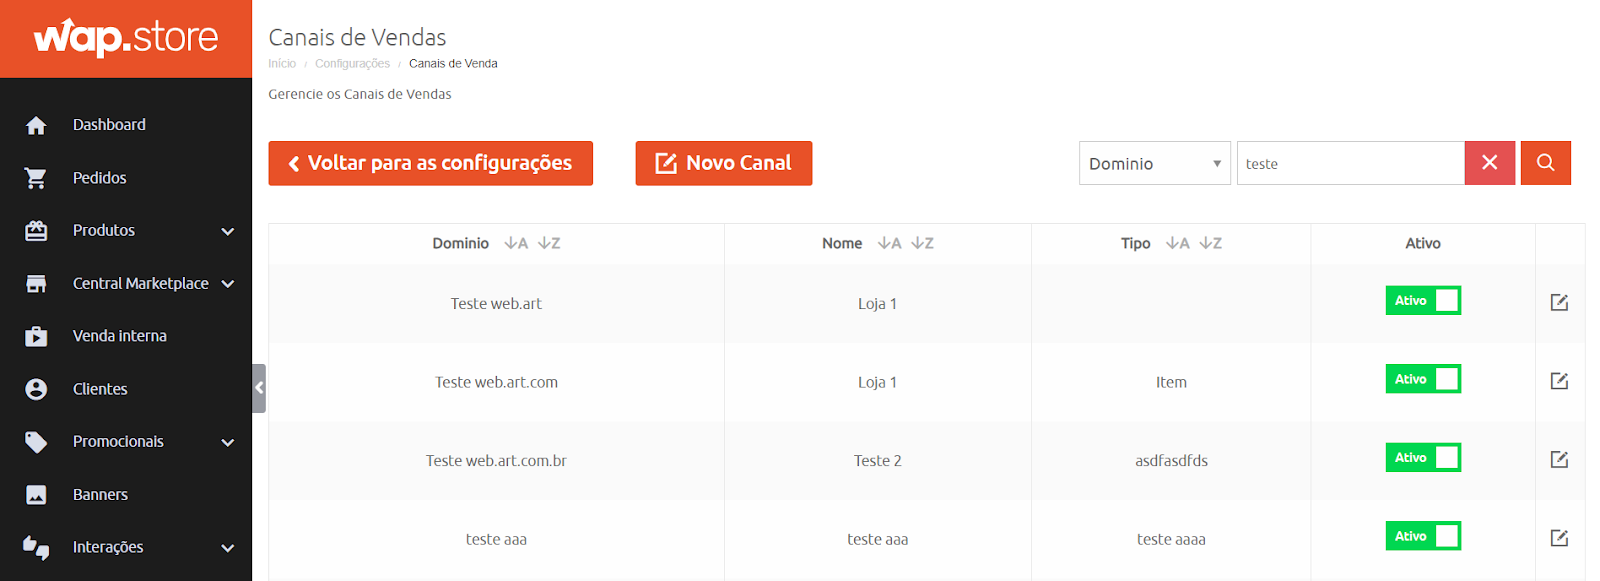Click the Venda interna icon
This screenshot has height=581, width=1600.
(36, 336)
